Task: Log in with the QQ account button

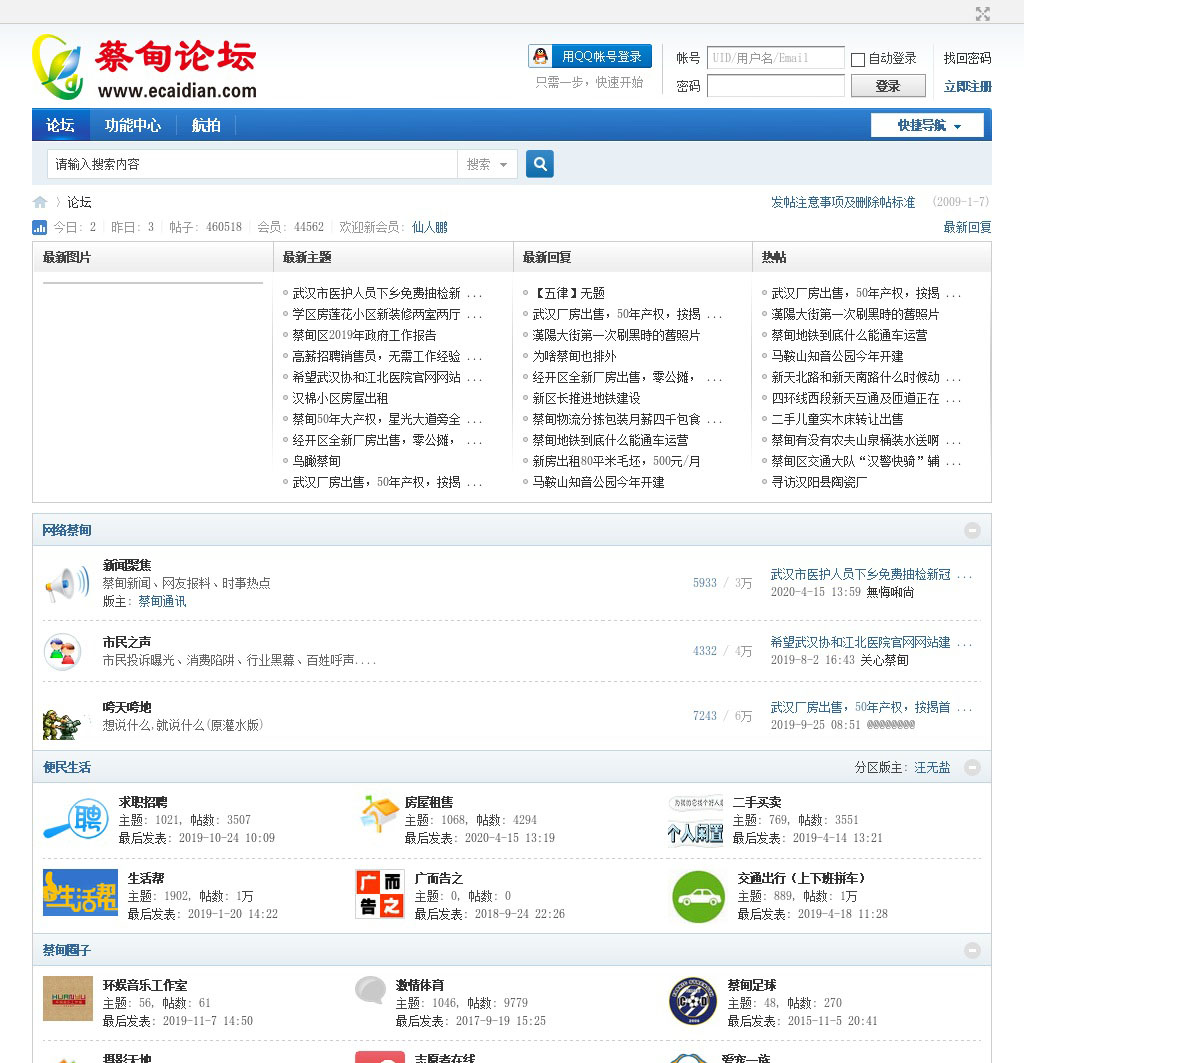Action: point(590,57)
